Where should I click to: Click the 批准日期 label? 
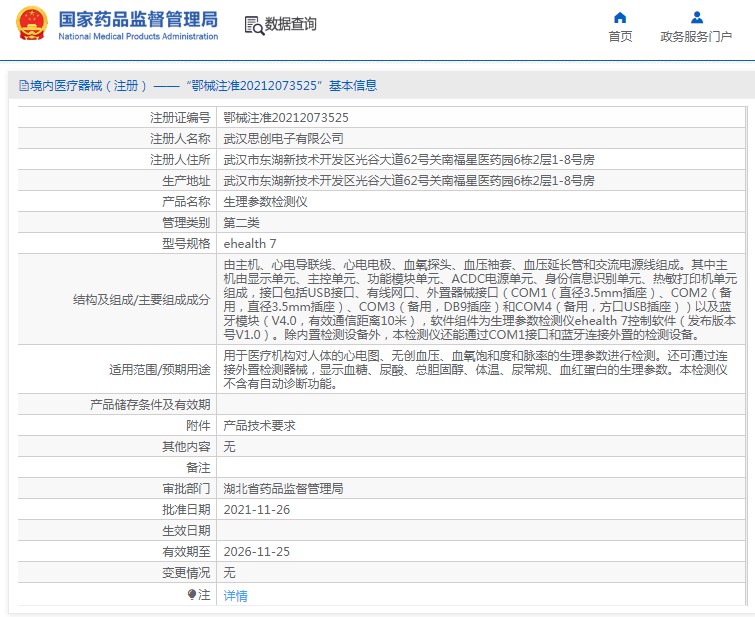[x=186, y=510]
